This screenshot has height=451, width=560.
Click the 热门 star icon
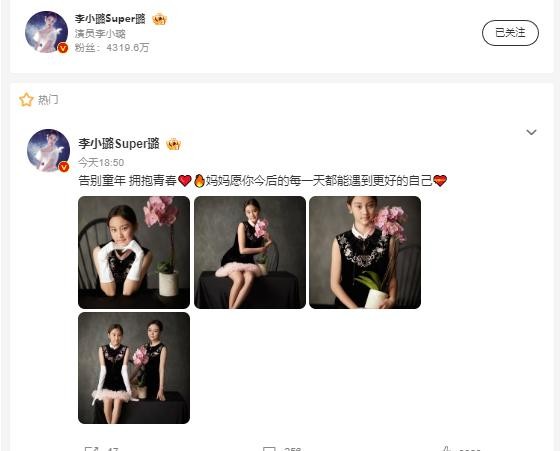click(26, 100)
